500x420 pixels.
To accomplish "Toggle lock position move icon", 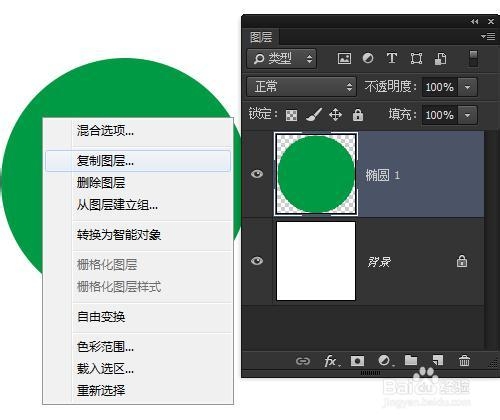I will pyautogui.click(x=335, y=115).
